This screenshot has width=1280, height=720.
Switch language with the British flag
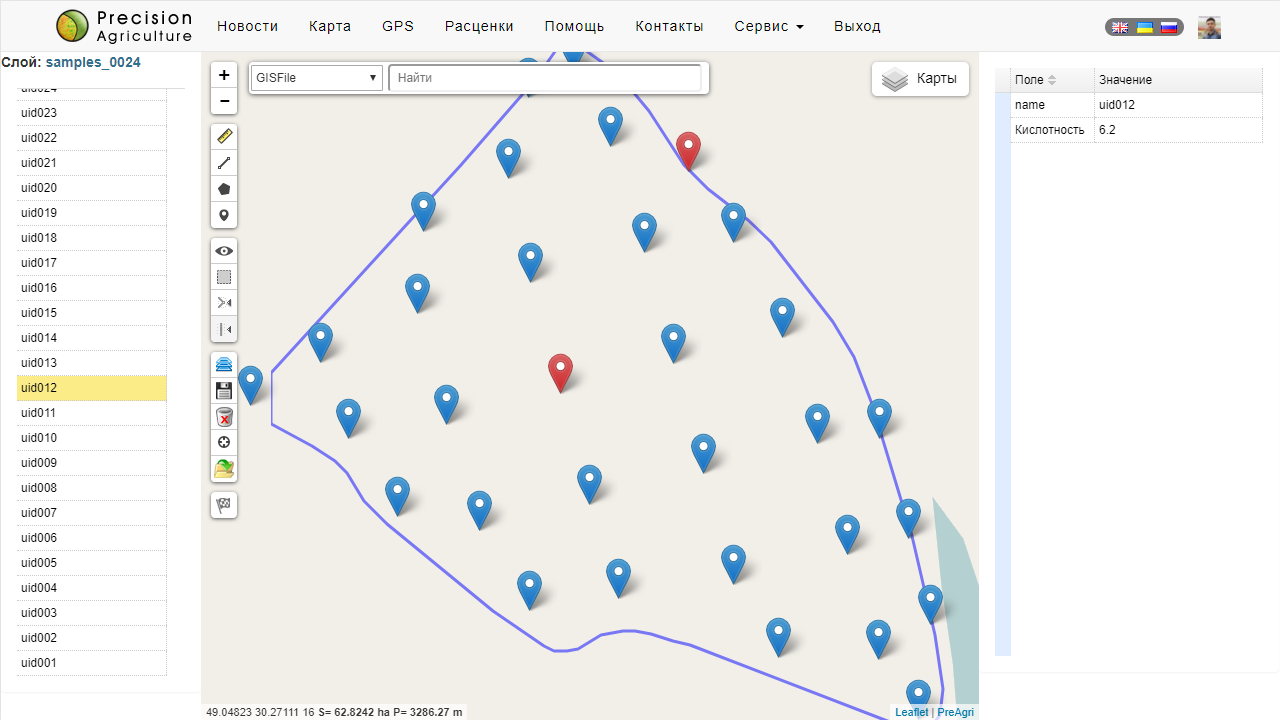(1121, 27)
